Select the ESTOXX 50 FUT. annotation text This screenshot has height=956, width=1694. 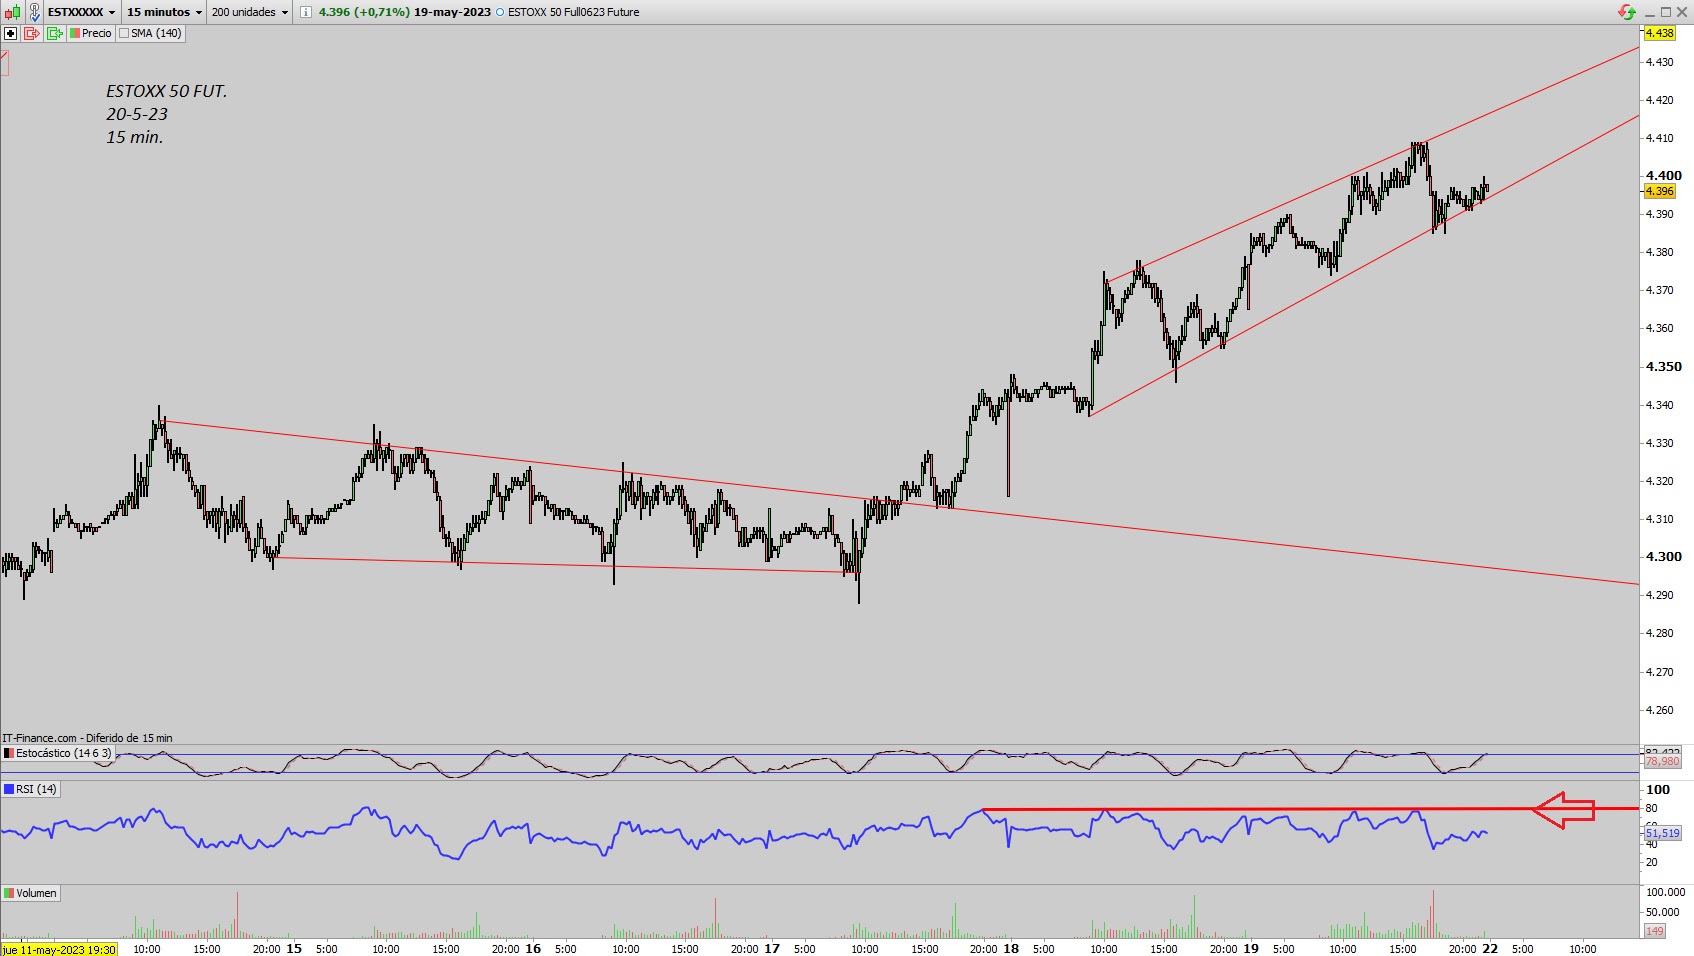[166, 91]
